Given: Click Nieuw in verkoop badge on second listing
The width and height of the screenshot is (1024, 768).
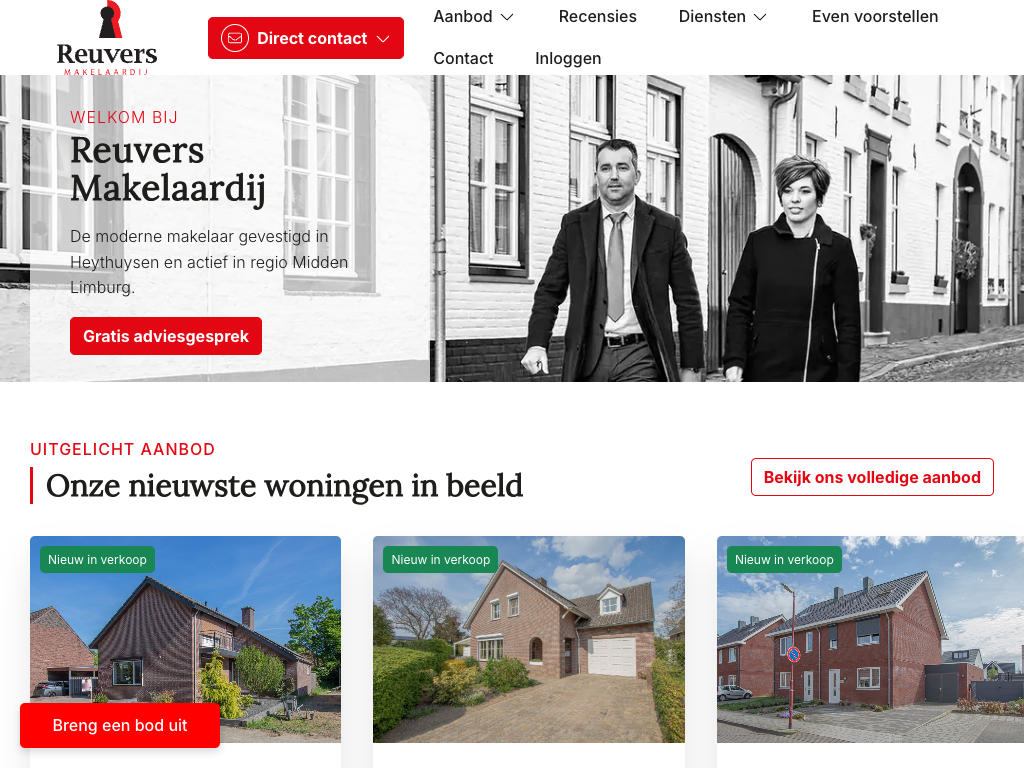Looking at the screenshot, I should coord(441,560).
